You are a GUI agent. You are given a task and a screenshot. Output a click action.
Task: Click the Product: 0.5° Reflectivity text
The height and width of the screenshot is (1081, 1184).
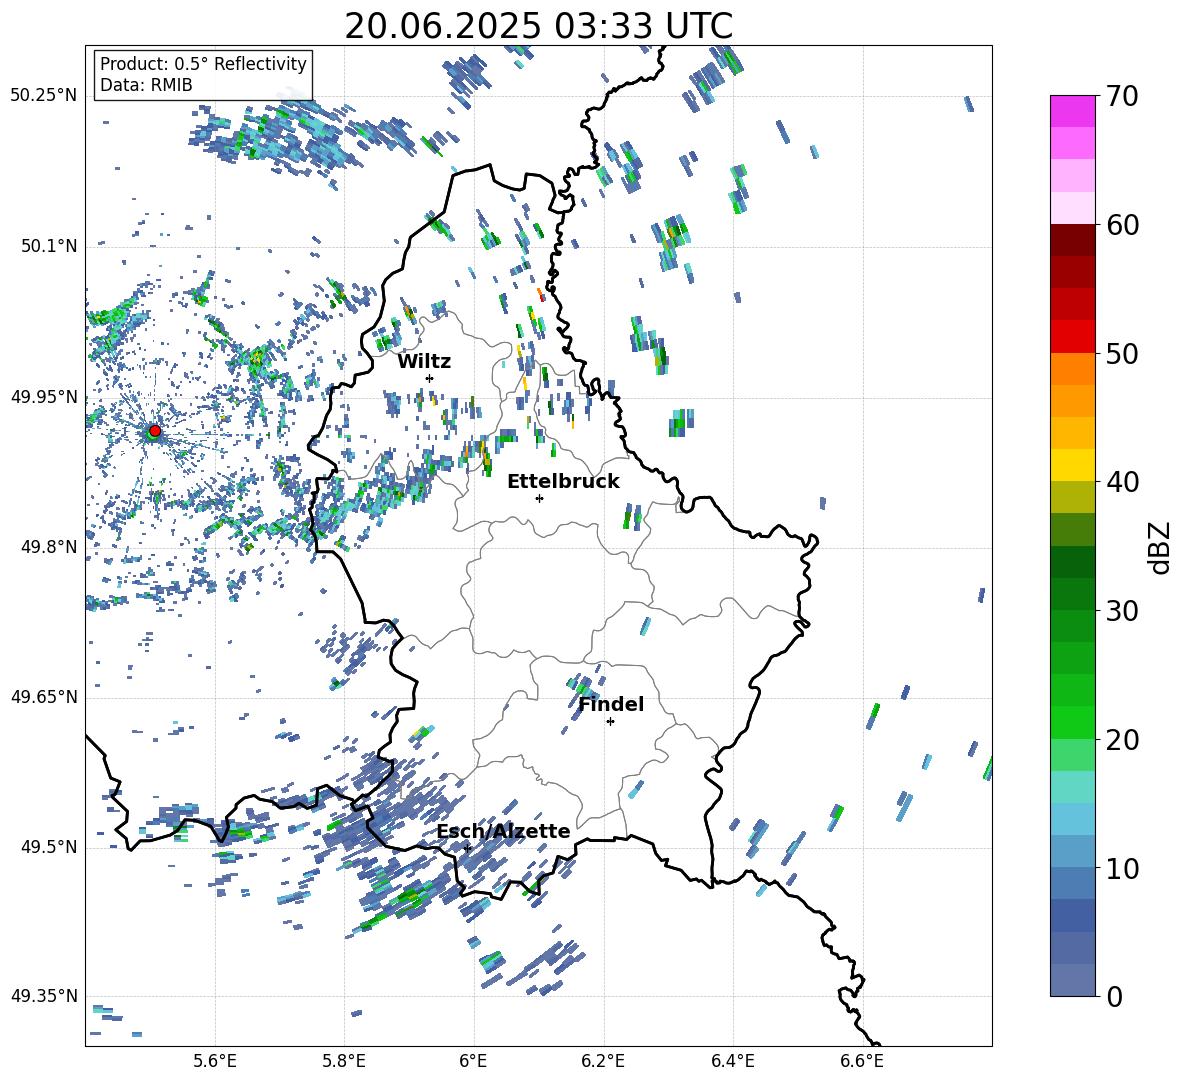(203, 63)
